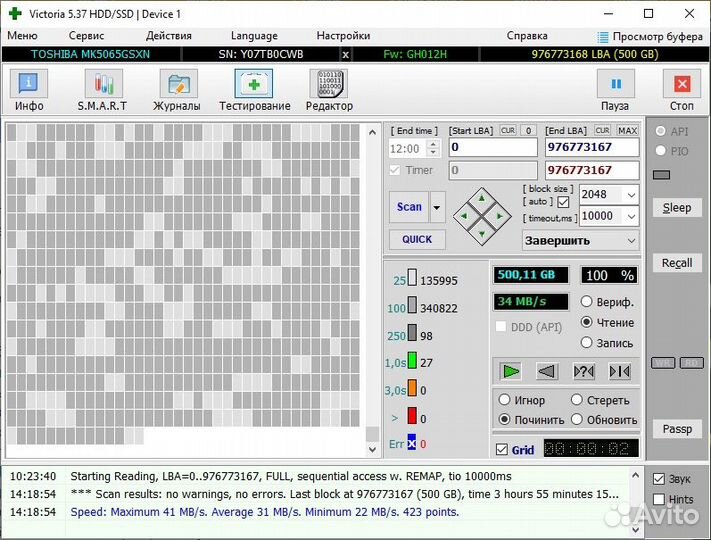Select the Обновить refresh option
711x540 pixels.
pyautogui.click(x=577, y=419)
